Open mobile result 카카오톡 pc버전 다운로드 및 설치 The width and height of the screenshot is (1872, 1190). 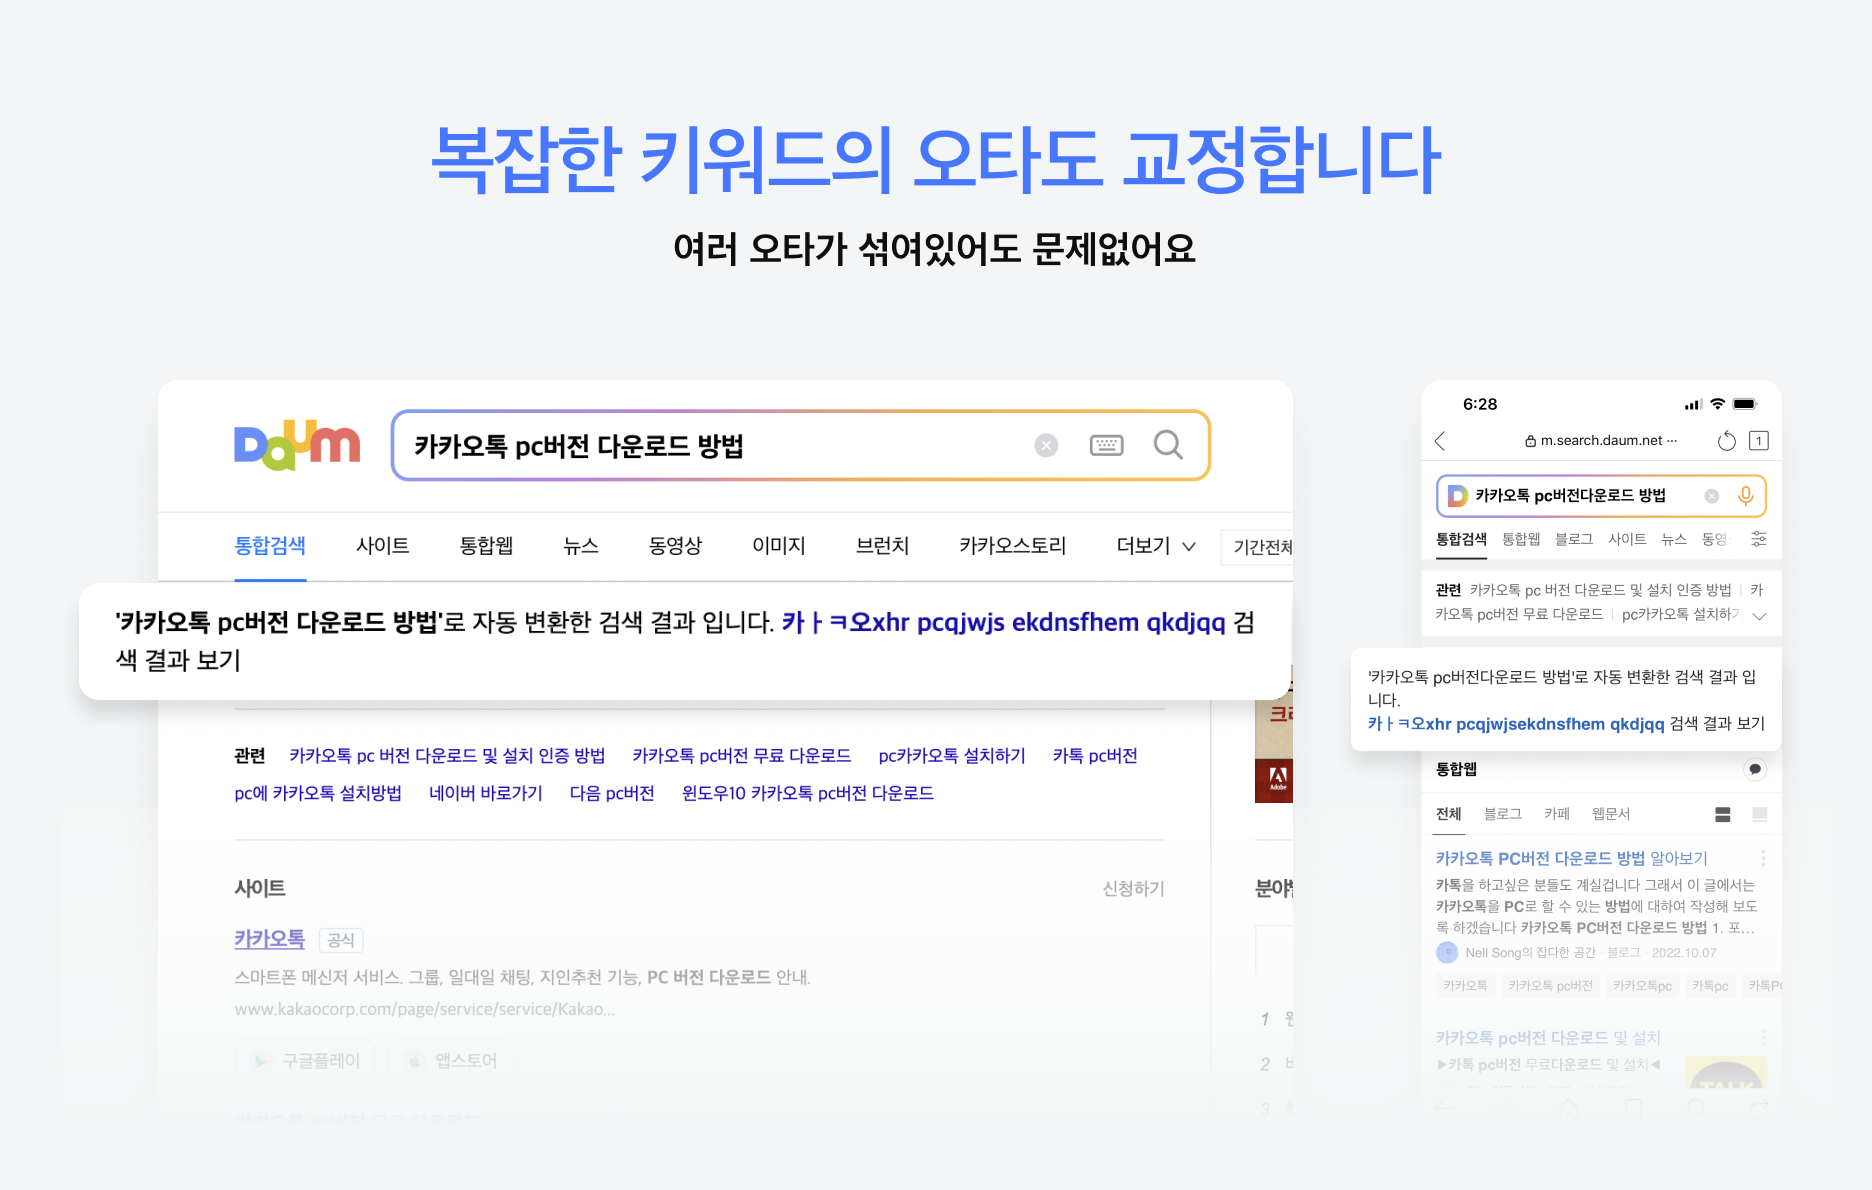pyautogui.click(x=1548, y=1038)
